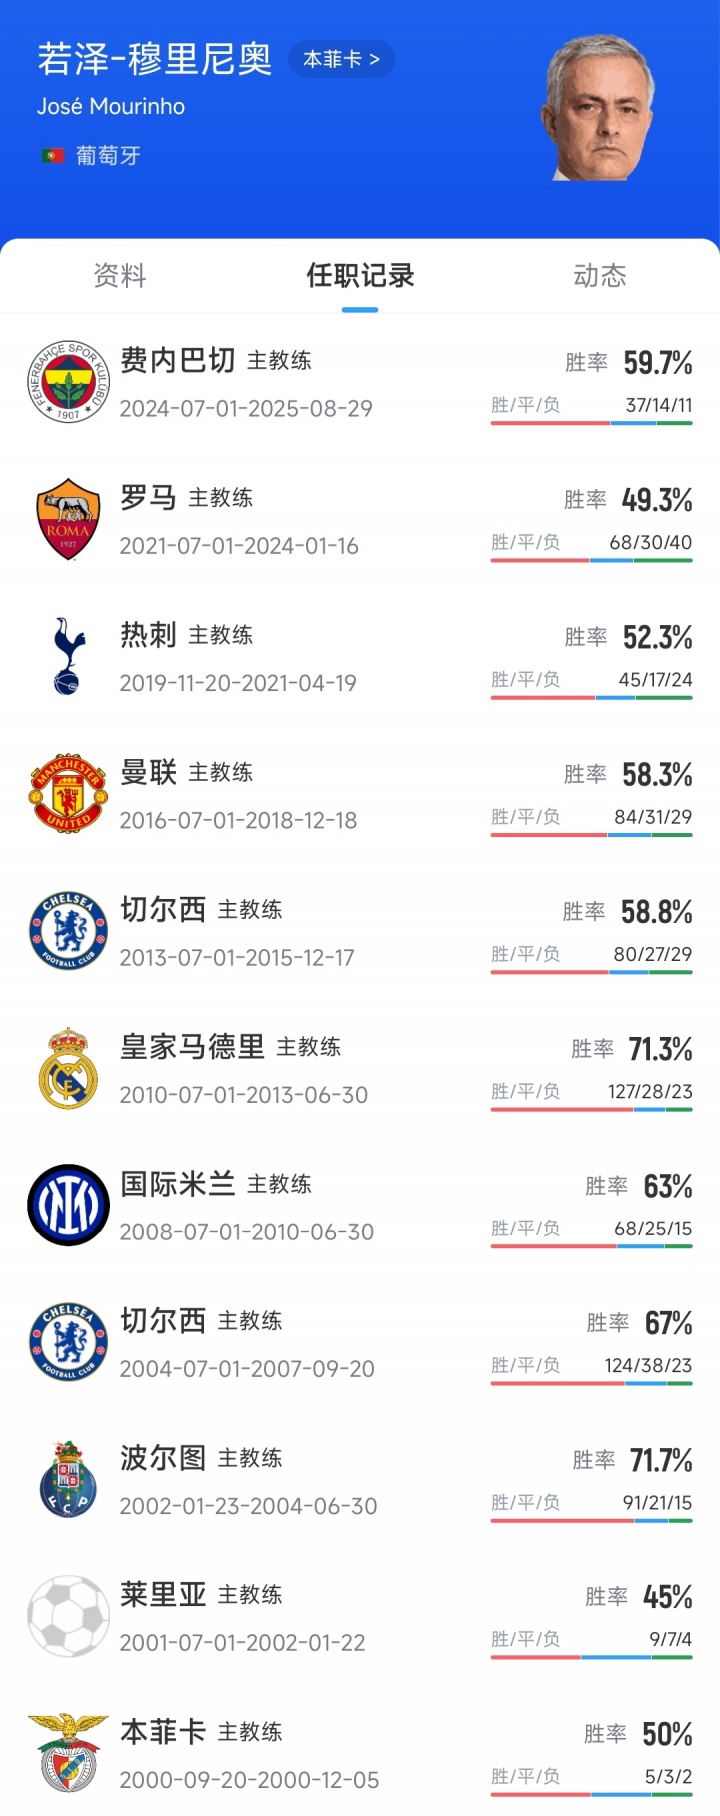Switch to the 资料 tab
720x1816 pixels.
tap(120, 275)
